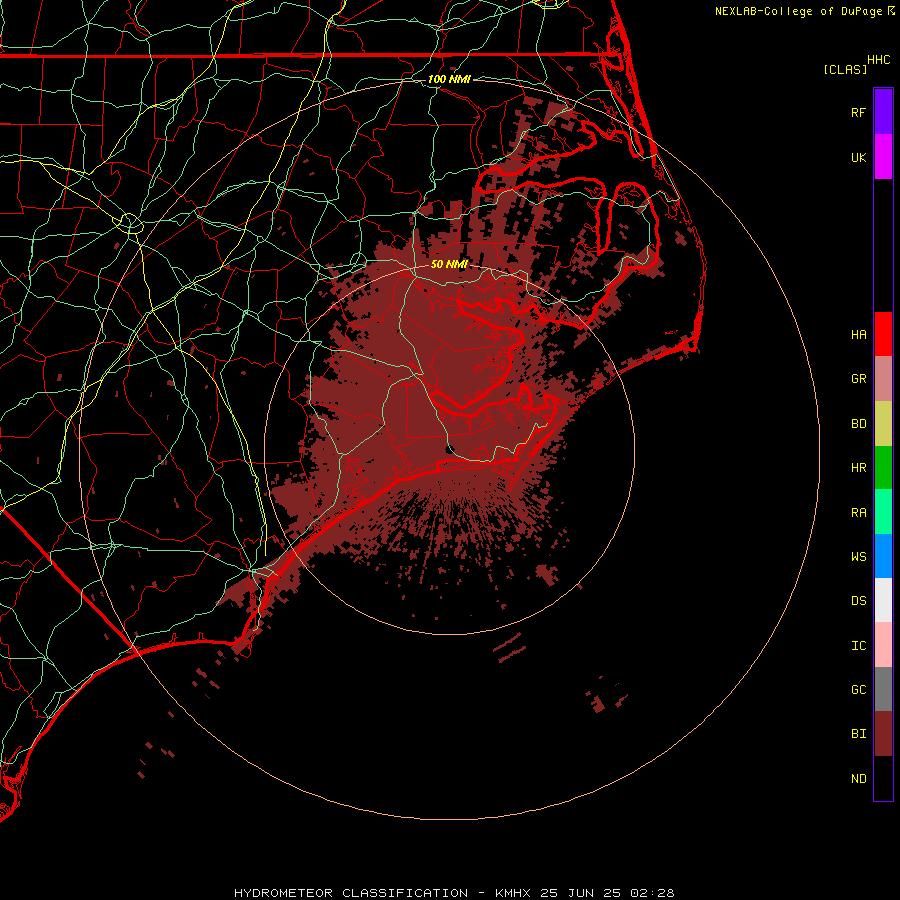Click the 'BD' legend label
The height and width of the screenshot is (900, 900).
859,424
